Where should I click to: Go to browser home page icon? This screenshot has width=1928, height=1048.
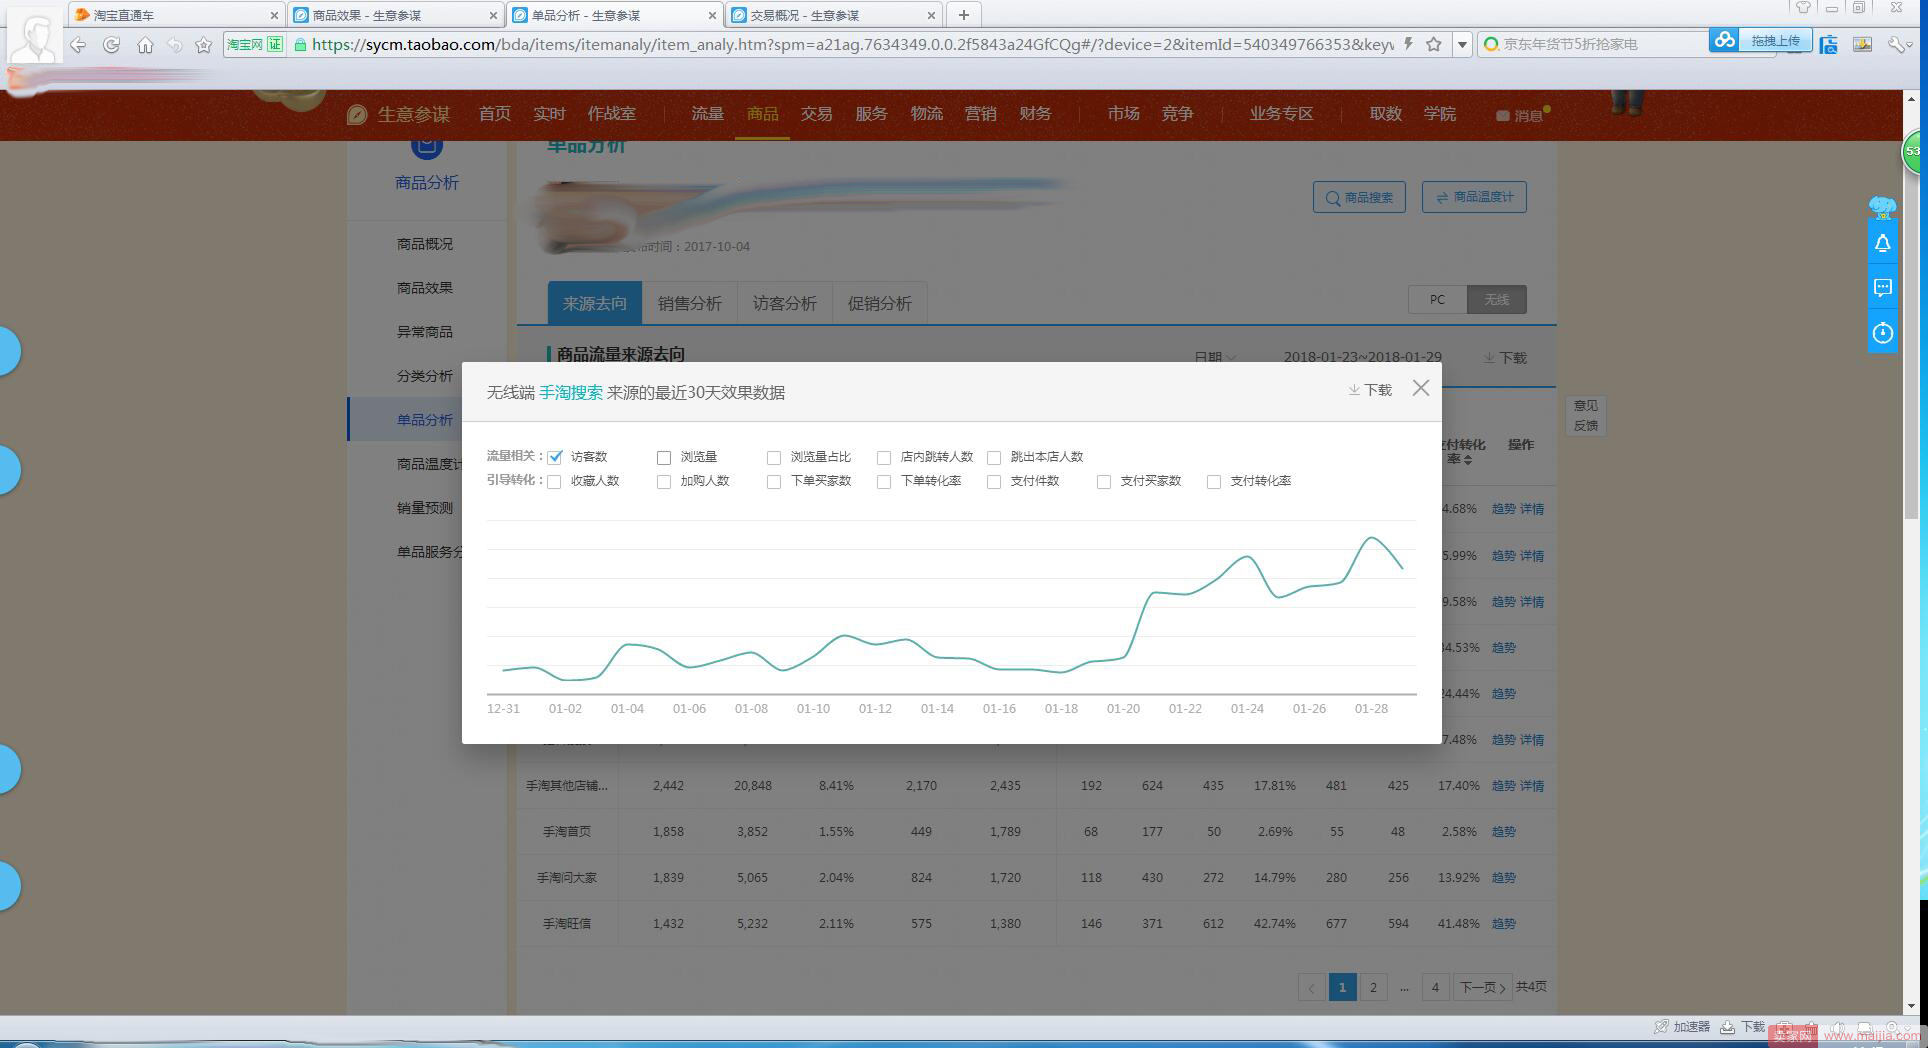click(145, 45)
